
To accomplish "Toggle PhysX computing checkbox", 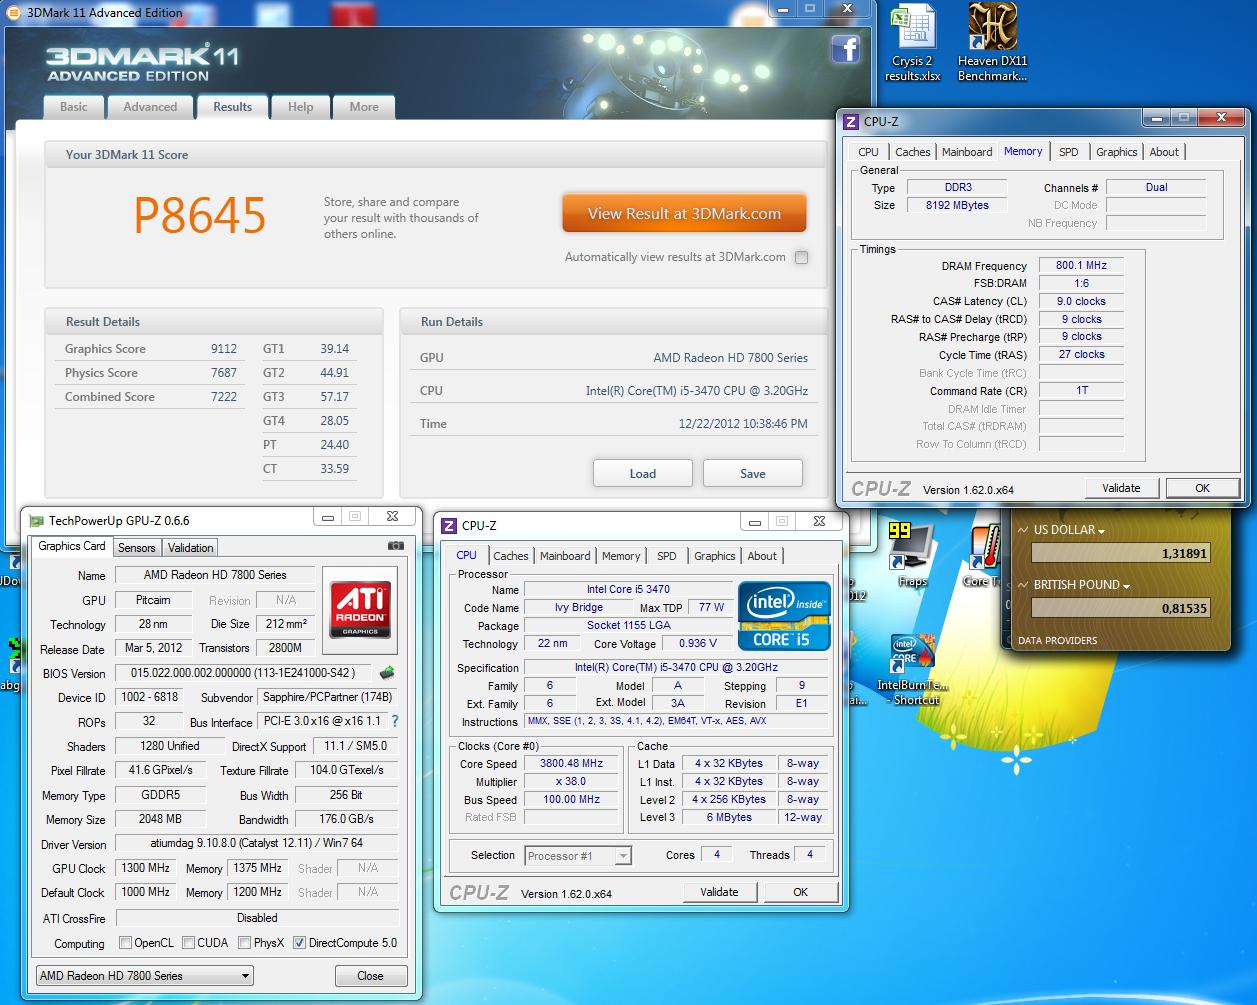I will tap(245, 942).
